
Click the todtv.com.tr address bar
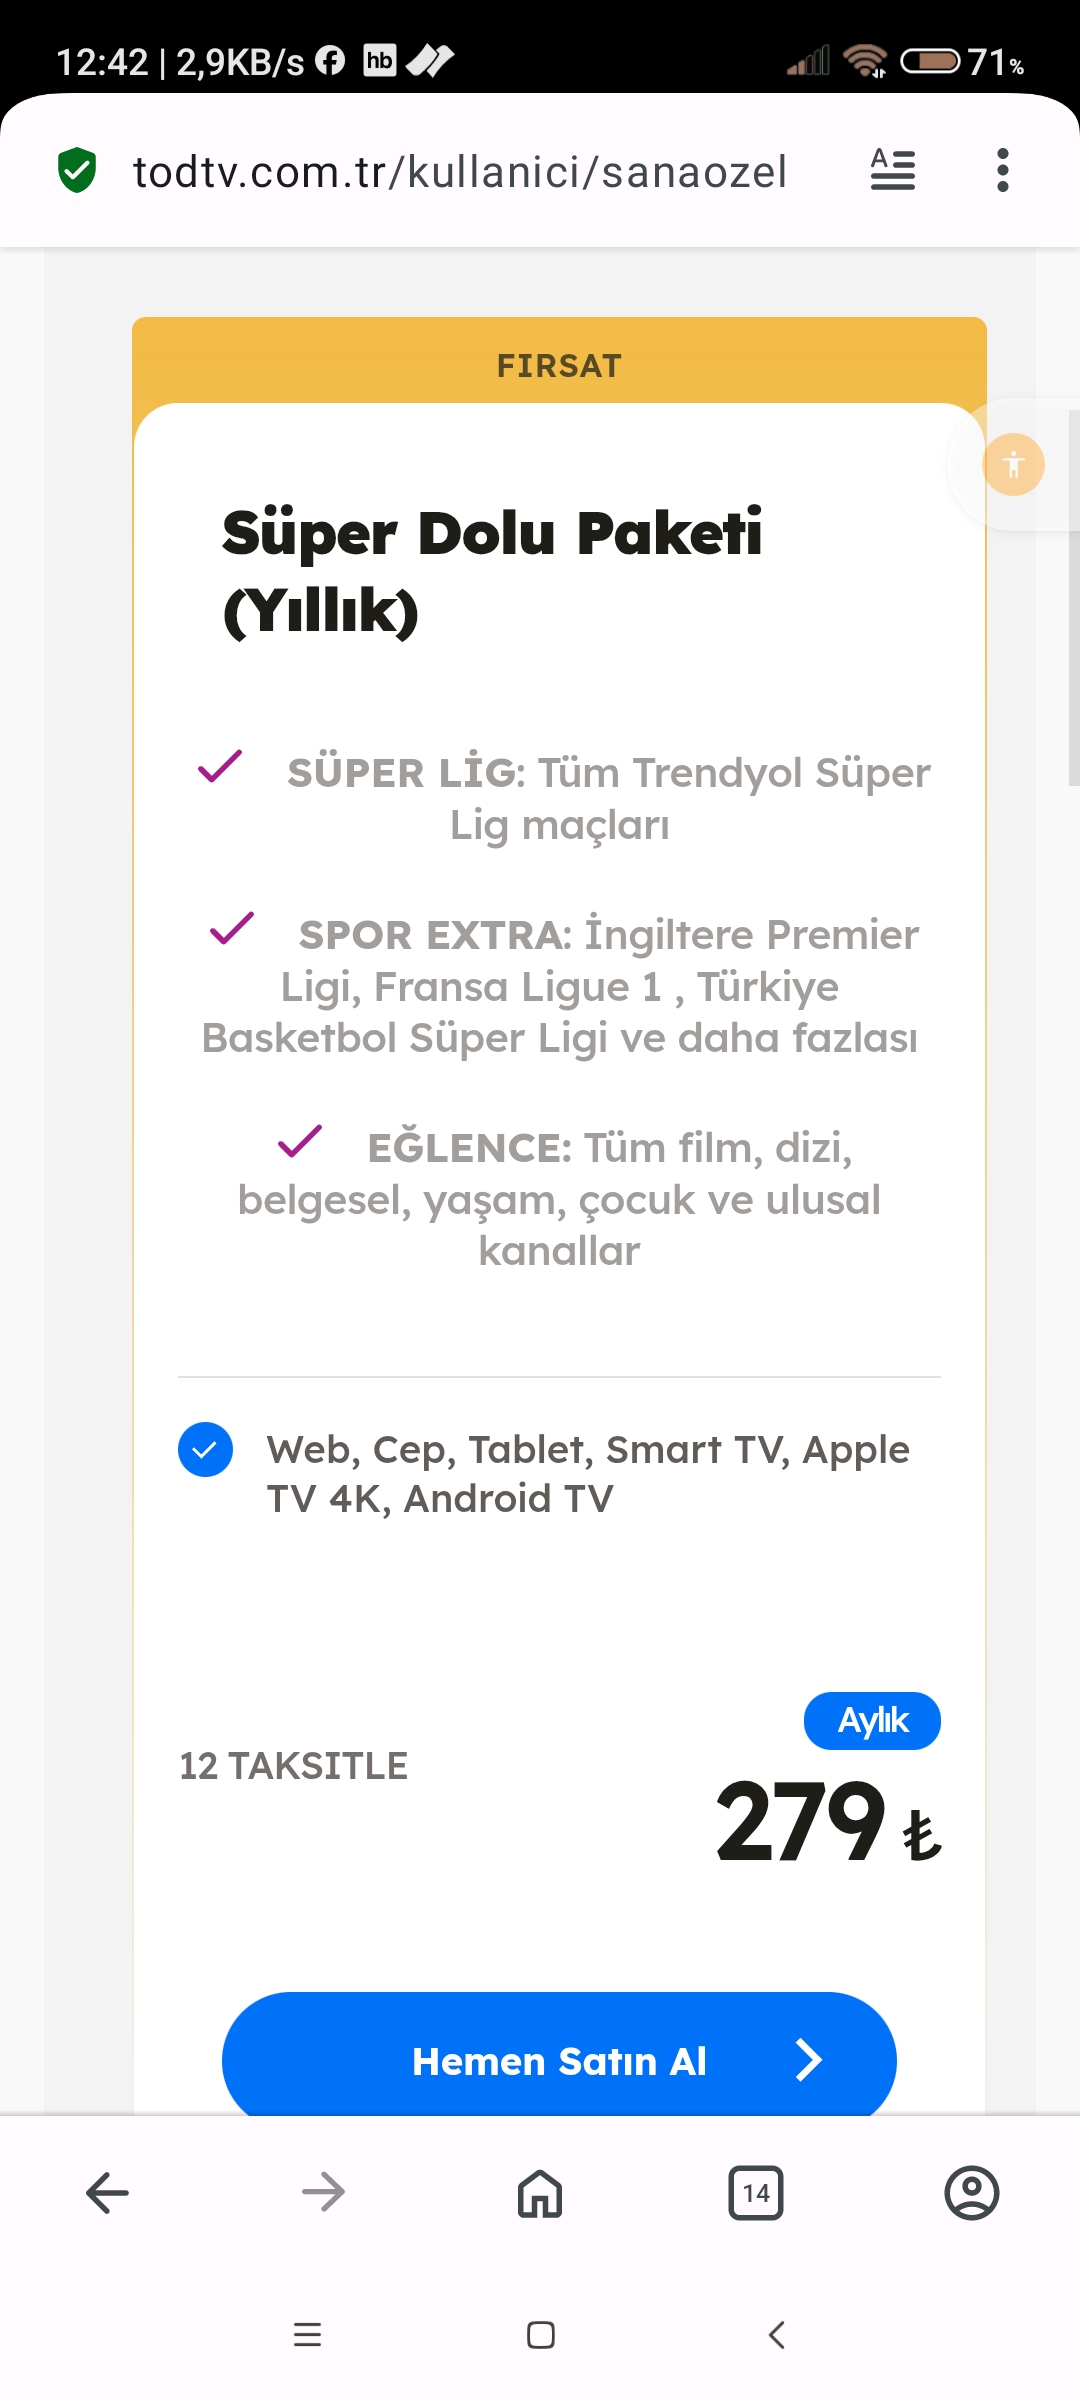460,172
